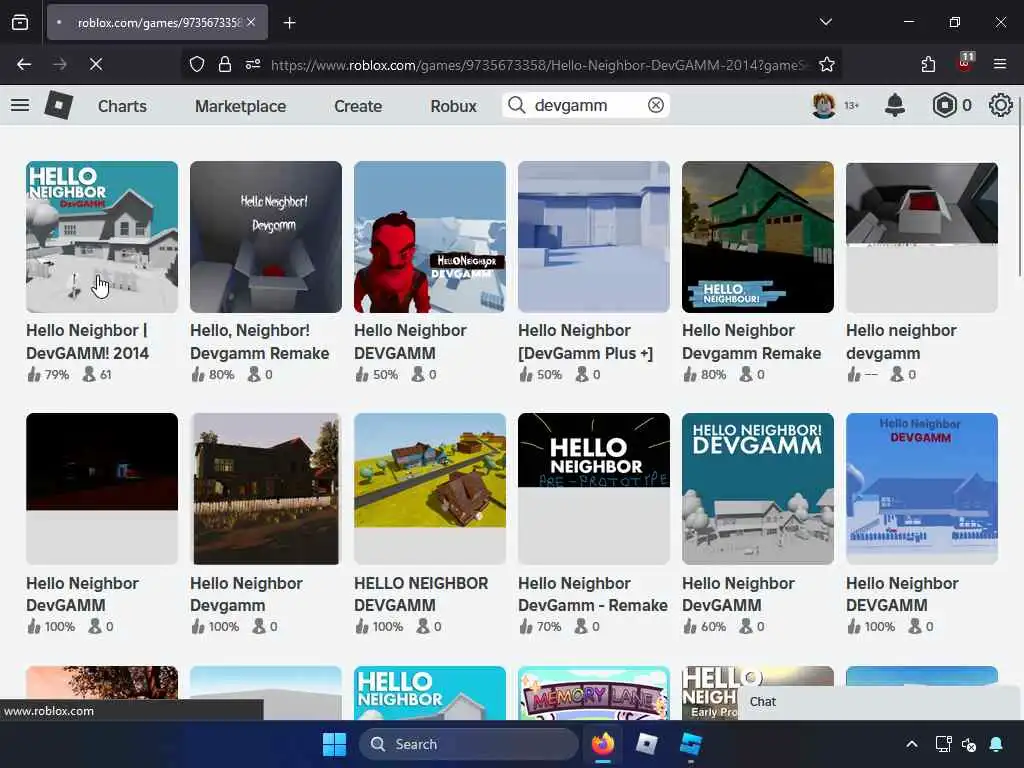Clear the devgamm search text
The height and width of the screenshot is (768, 1024).
(656, 105)
